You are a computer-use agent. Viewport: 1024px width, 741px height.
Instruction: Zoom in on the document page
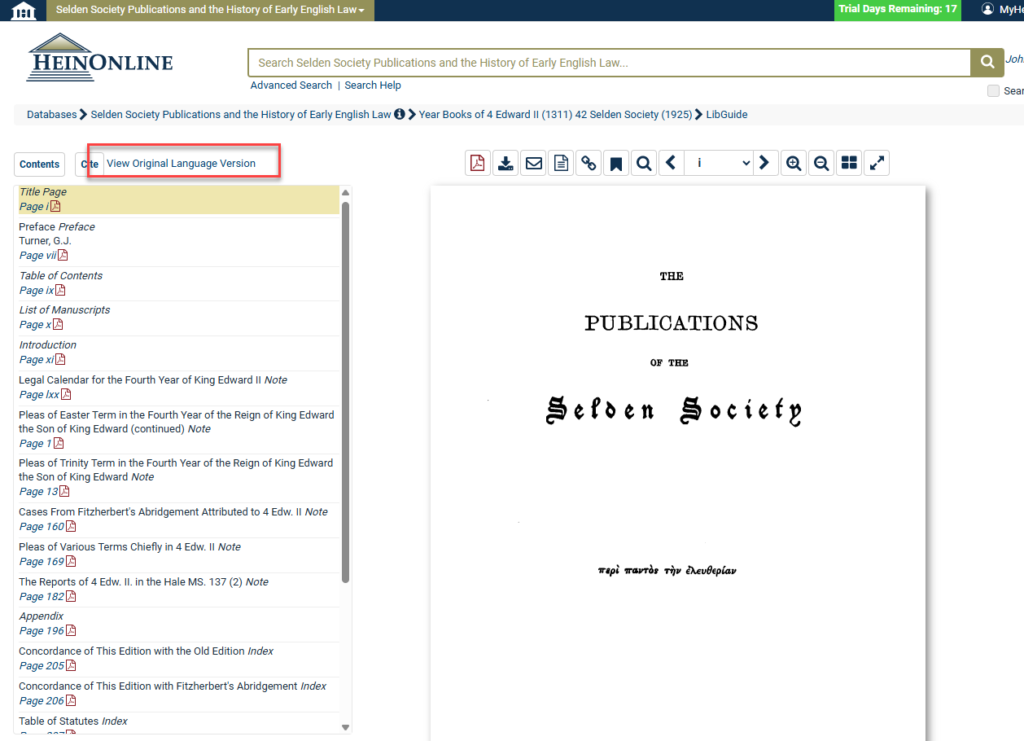pyautogui.click(x=793, y=163)
